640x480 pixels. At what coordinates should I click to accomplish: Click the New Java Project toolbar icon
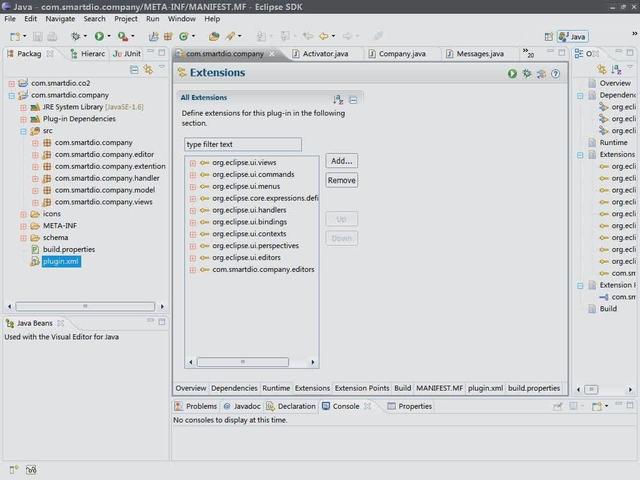pos(153,37)
